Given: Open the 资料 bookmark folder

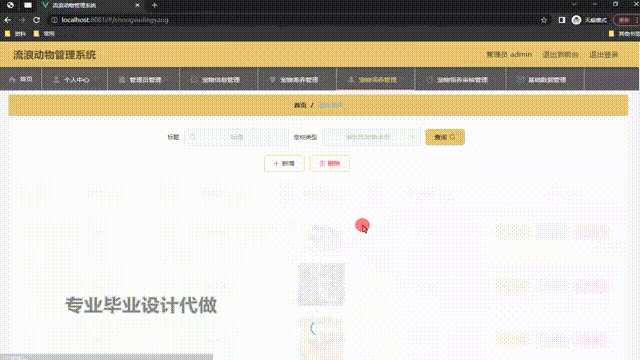Looking at the screenshot, I should click(16, 34).
